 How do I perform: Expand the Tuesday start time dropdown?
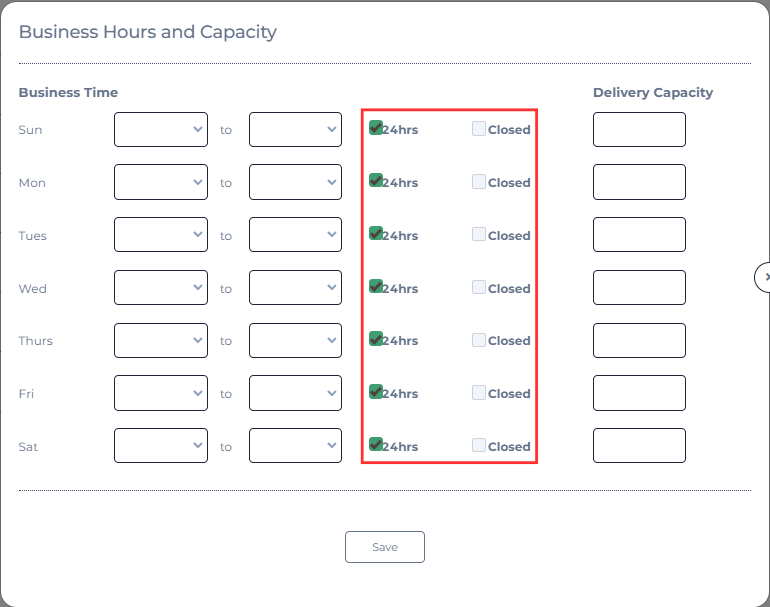(161, 235)
